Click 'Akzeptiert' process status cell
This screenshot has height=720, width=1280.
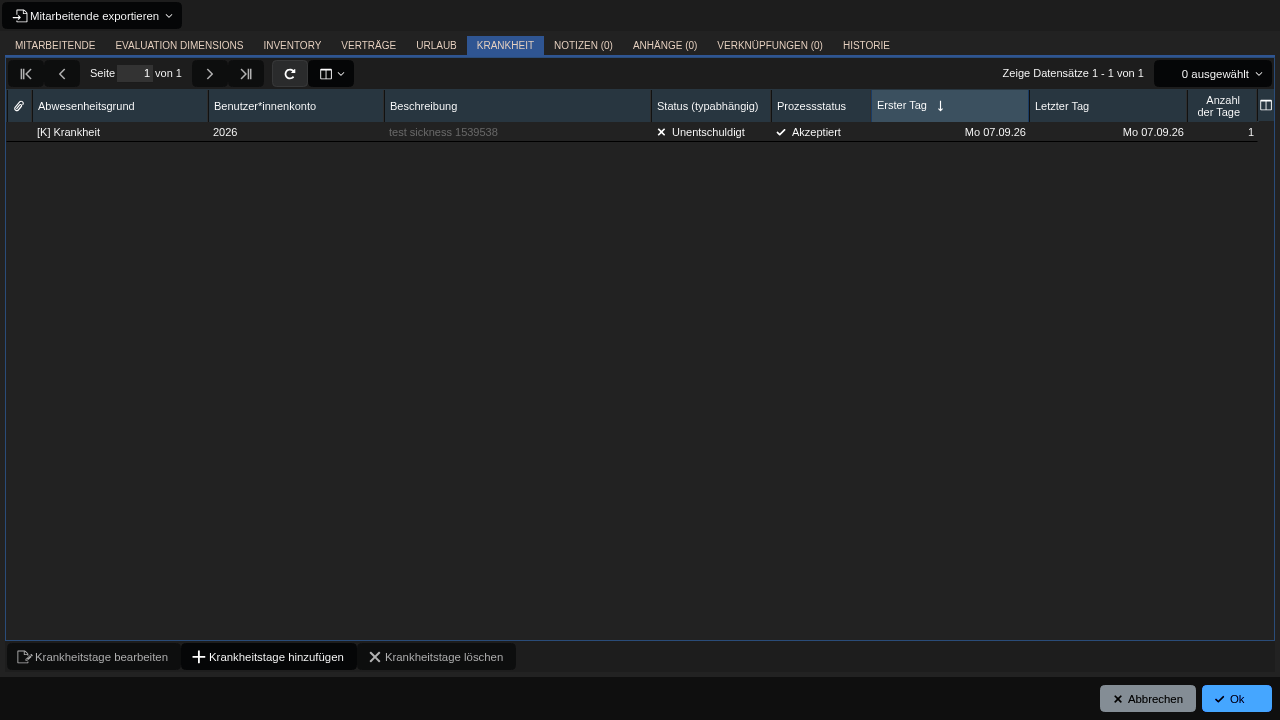(821, 132)
